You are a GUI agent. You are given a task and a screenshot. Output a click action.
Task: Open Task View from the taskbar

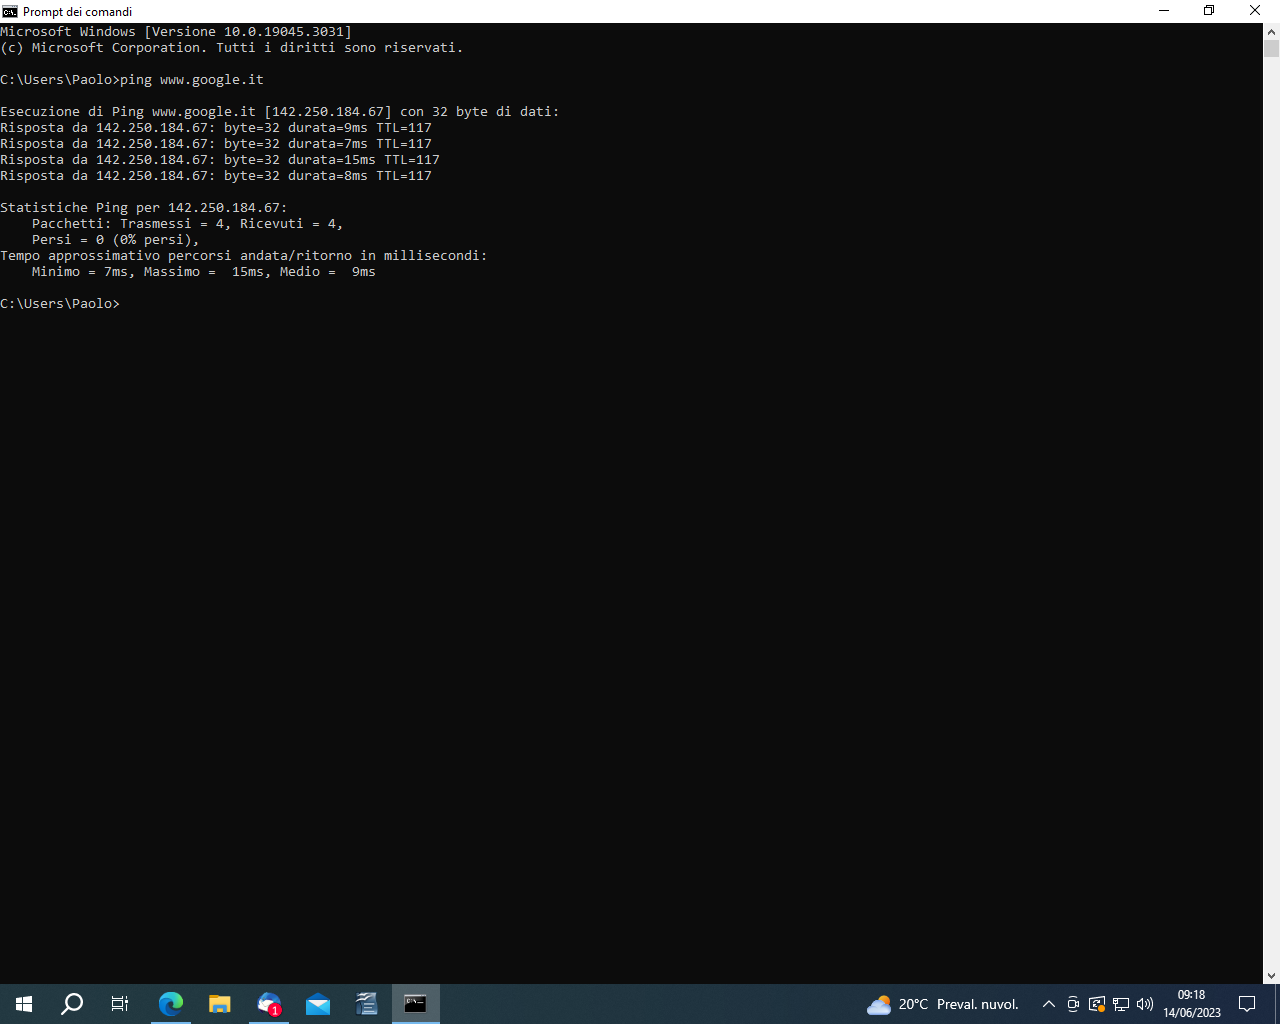click(120, 1004)
